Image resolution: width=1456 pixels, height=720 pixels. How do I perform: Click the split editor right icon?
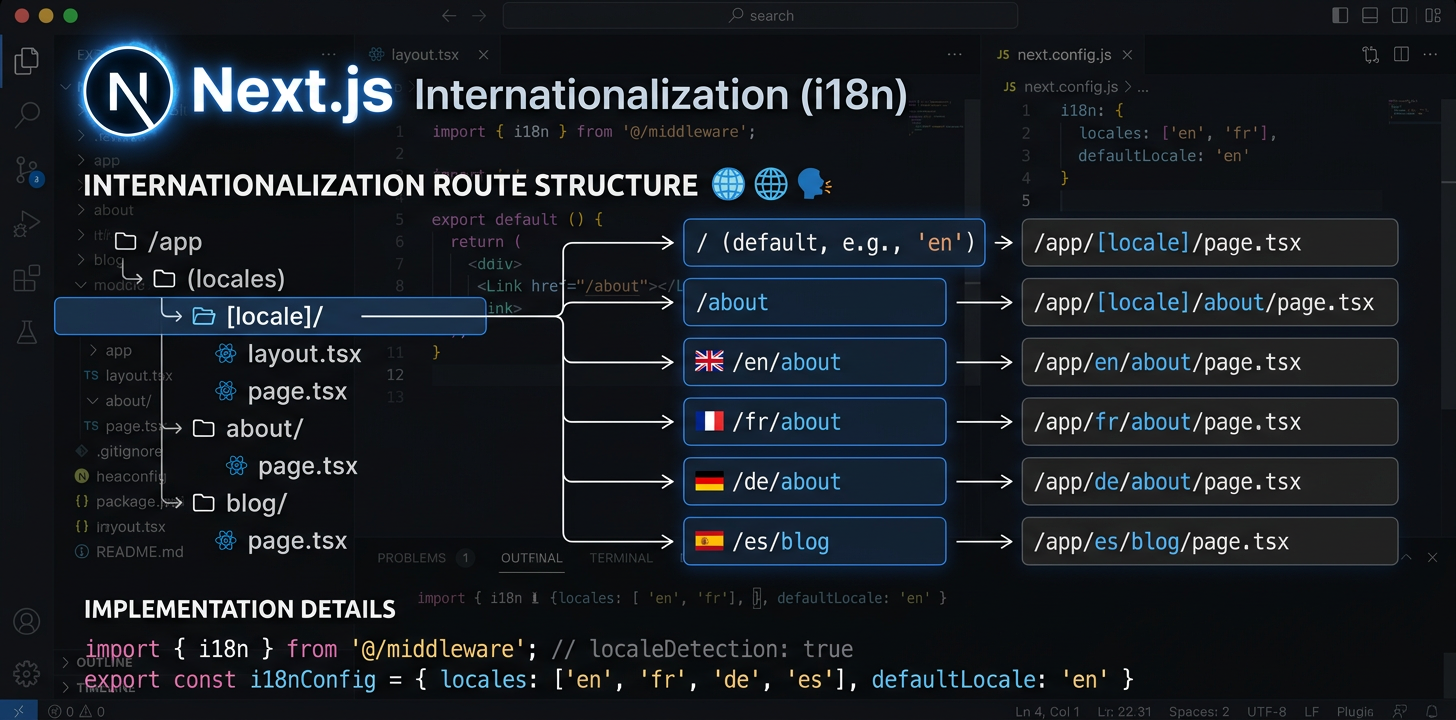pyautogui.click(x=1401, y=55)
